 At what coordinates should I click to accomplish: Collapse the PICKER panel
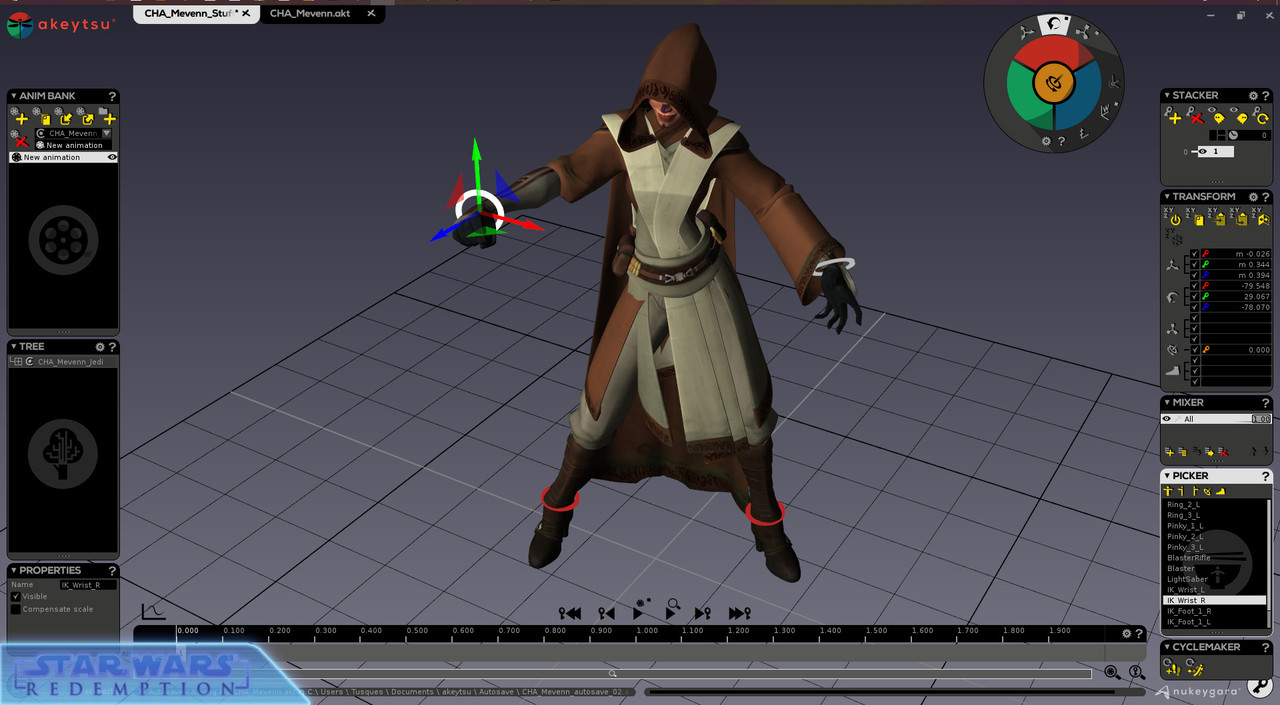pyautogui.click(x=1167, y=476)
